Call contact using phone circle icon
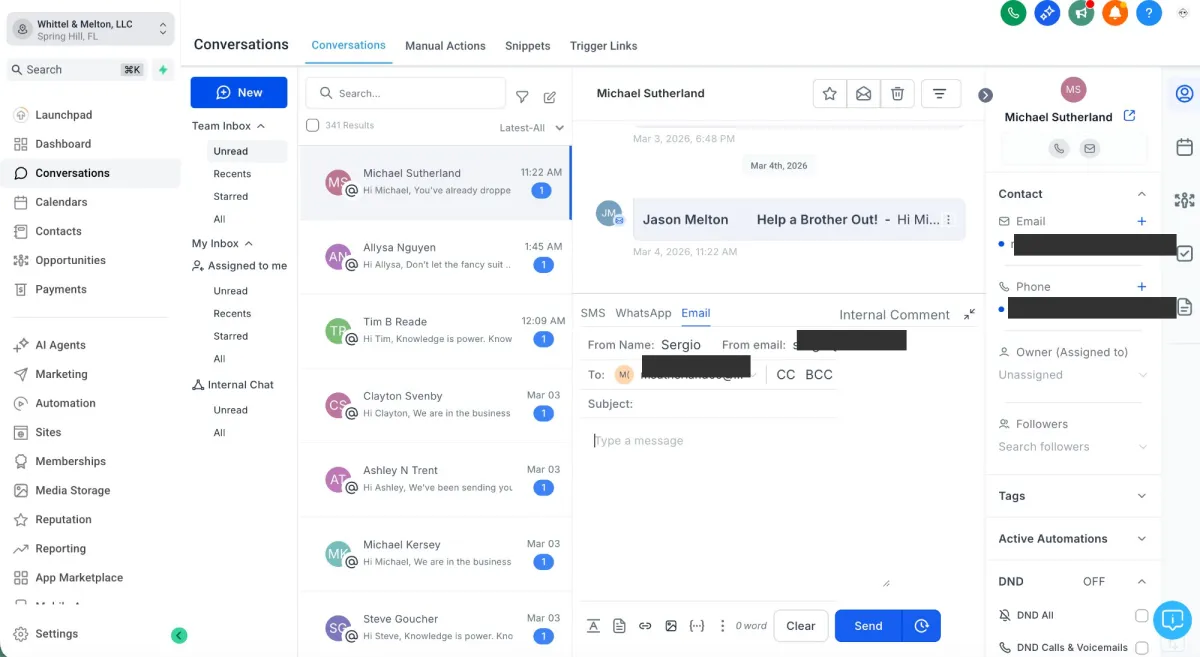1200x657 pixels. (x=1059, y=148)
